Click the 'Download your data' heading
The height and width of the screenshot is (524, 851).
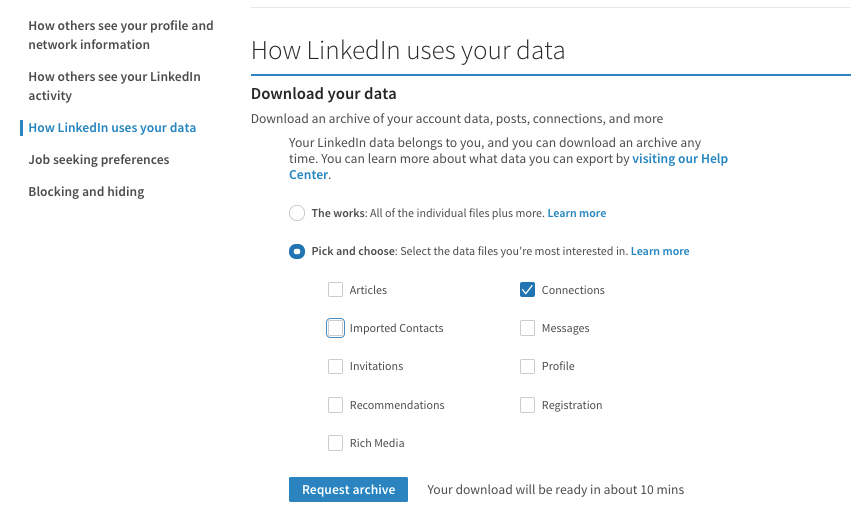pos(323,94)
